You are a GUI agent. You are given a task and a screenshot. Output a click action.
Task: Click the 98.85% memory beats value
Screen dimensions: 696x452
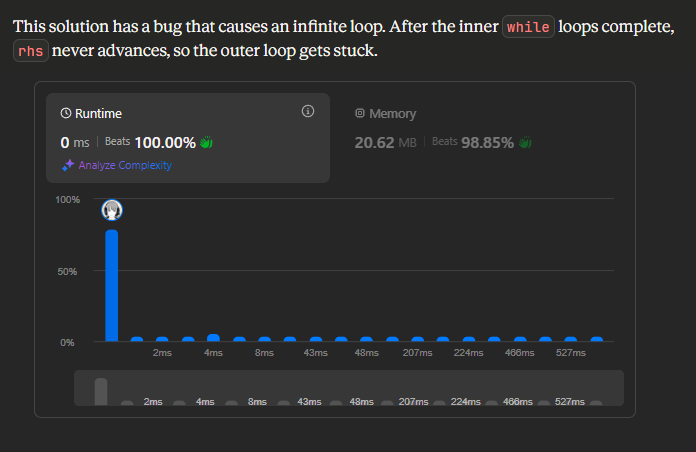[x=487, y=143]
